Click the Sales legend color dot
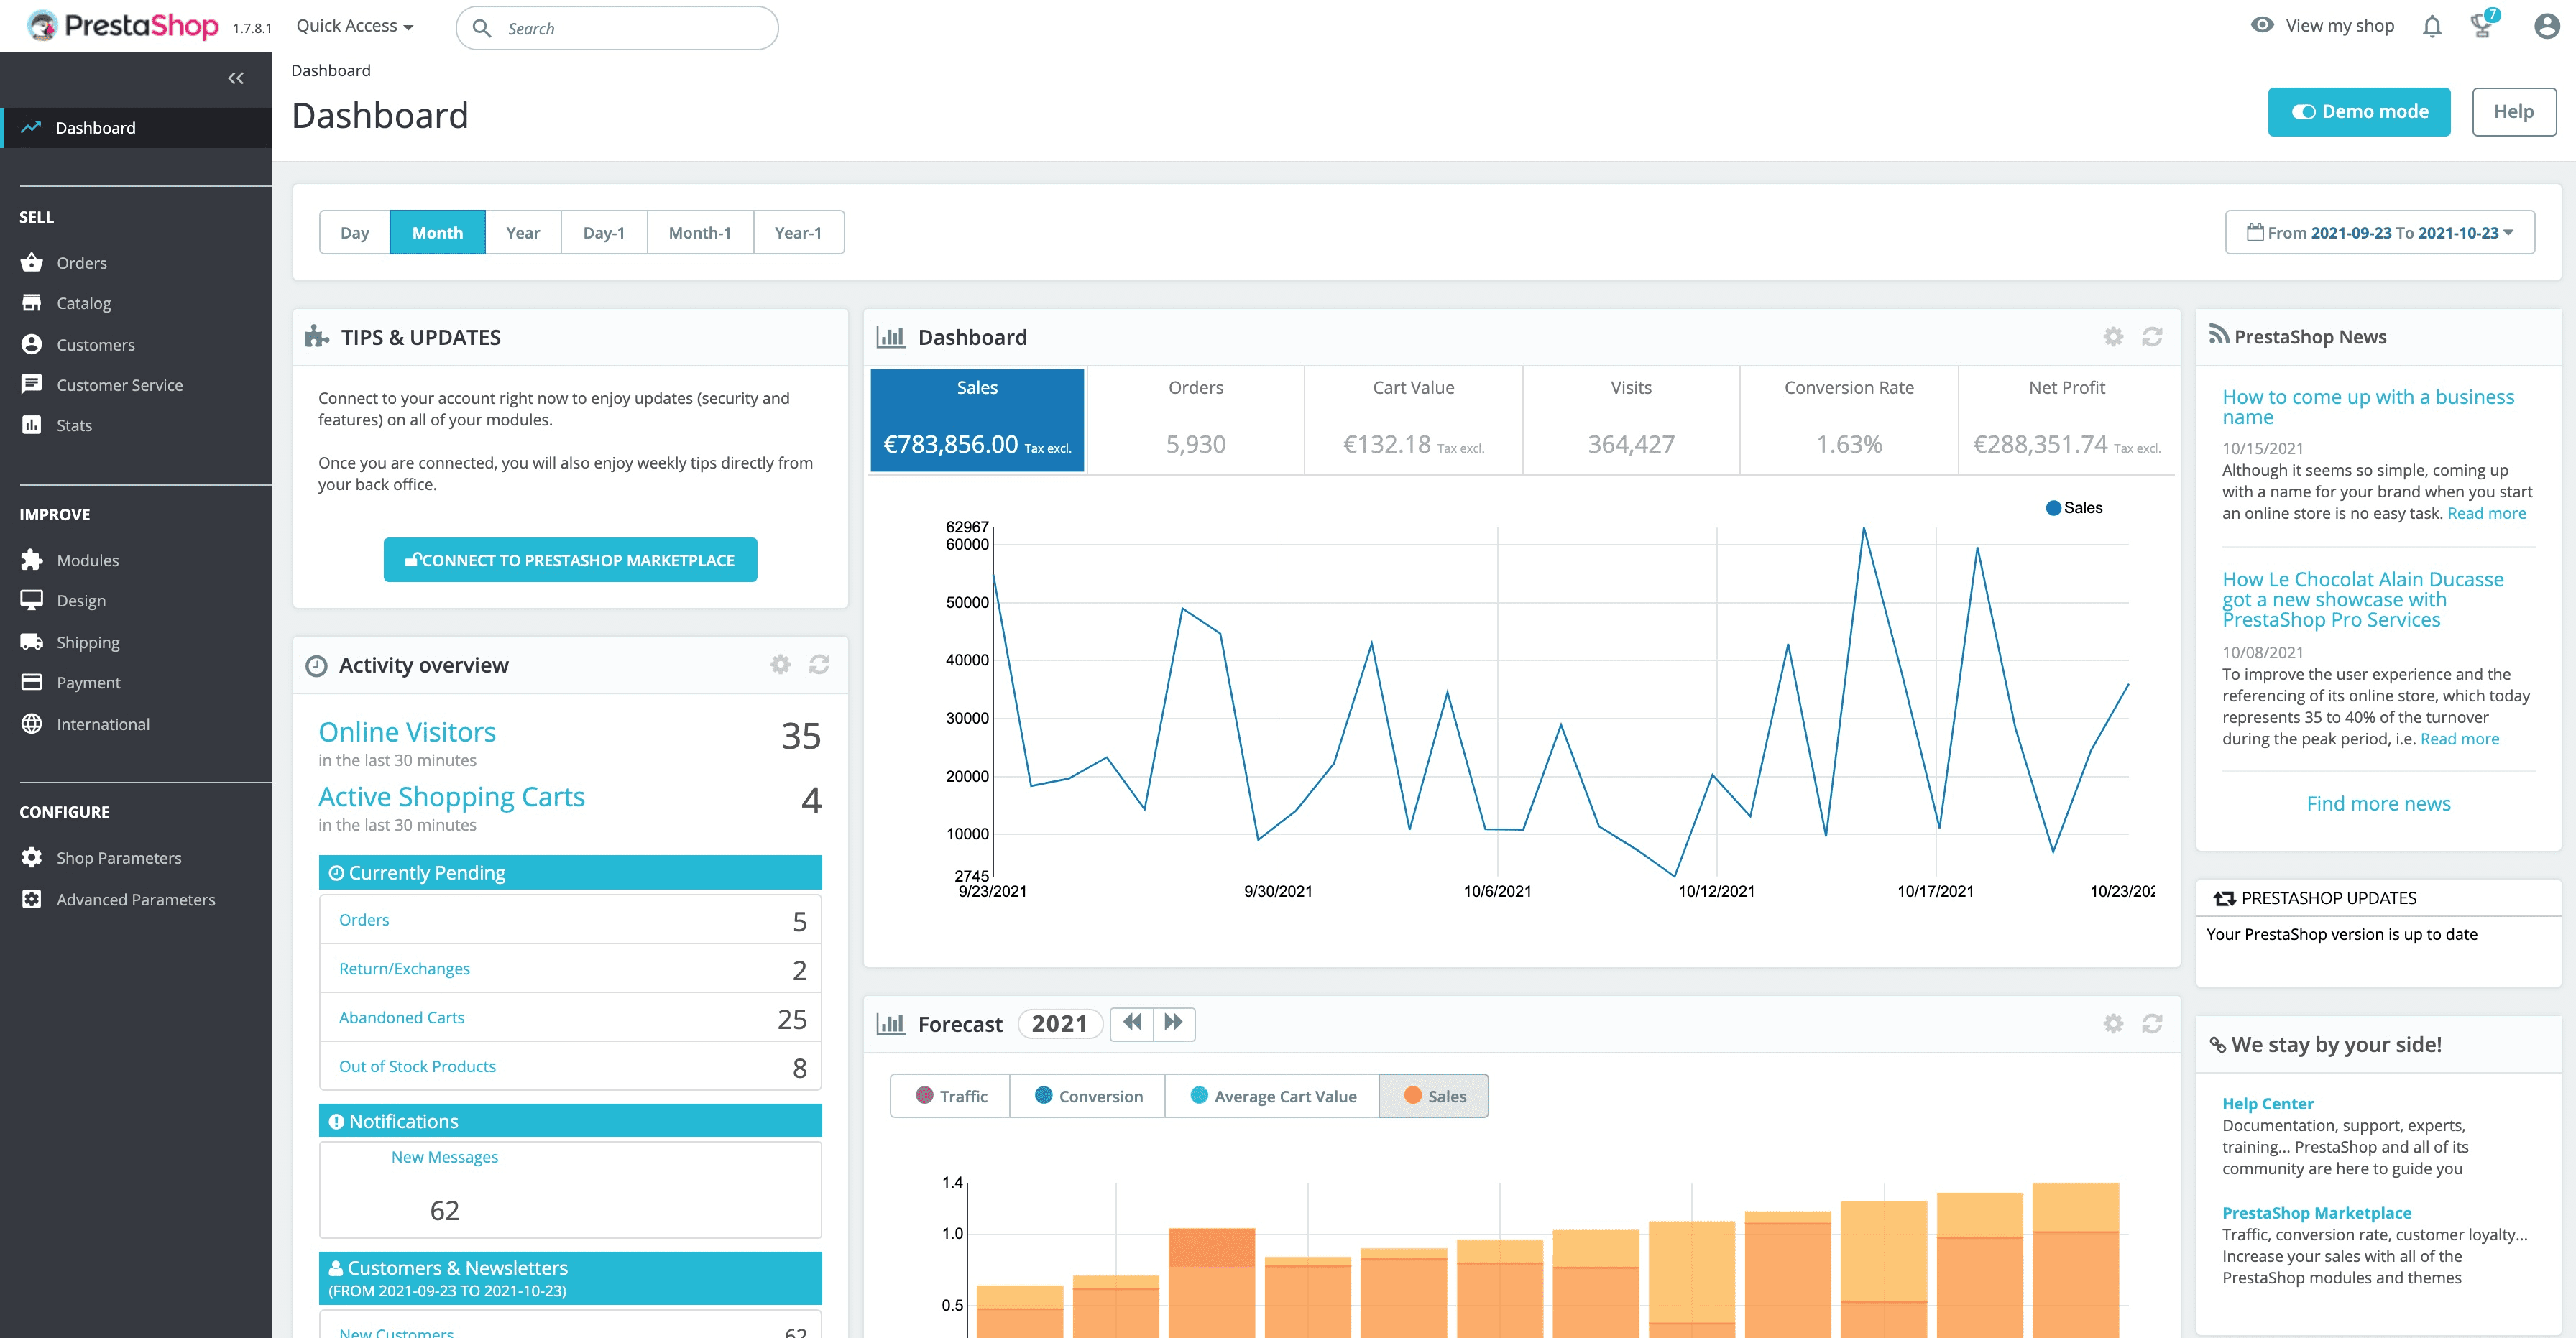This screenshot has height=1338, width=2576. (2053, 508)
